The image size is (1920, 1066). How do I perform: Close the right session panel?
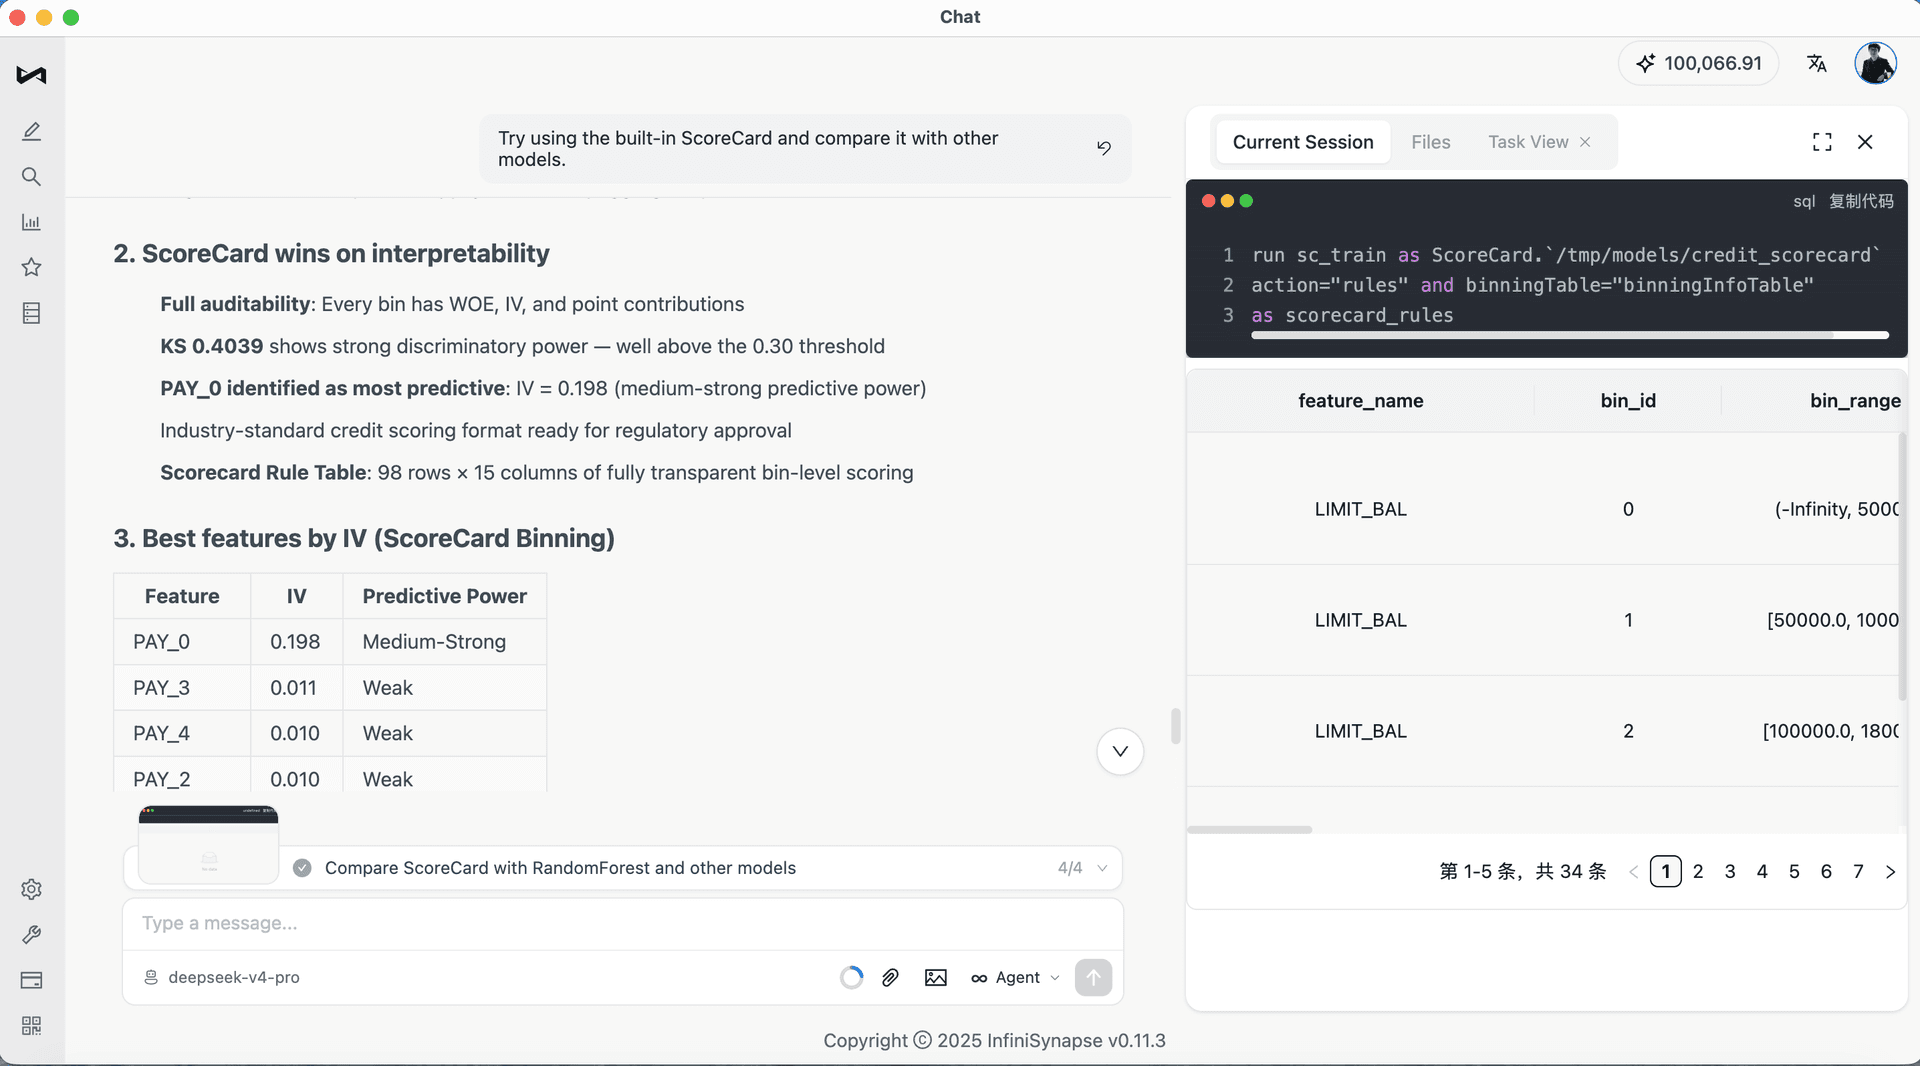click(1865, 142)
